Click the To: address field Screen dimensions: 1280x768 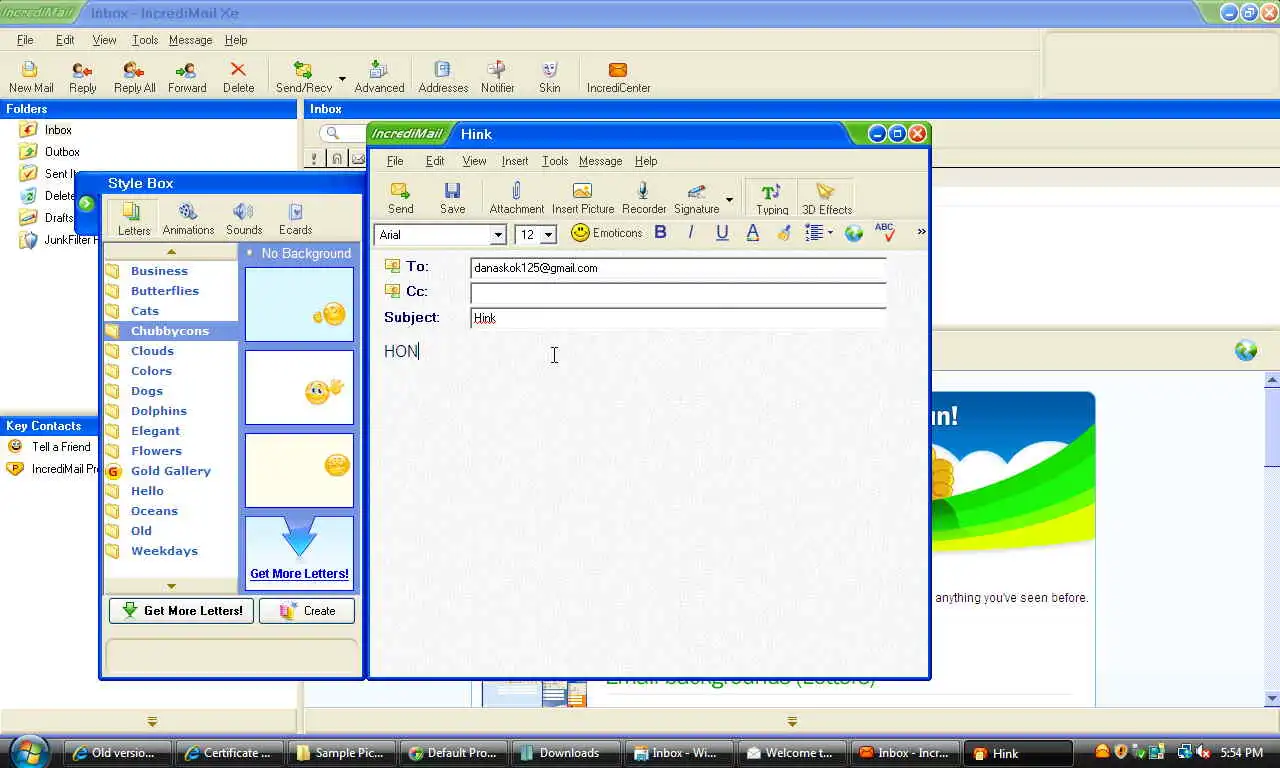pos(678,268)
